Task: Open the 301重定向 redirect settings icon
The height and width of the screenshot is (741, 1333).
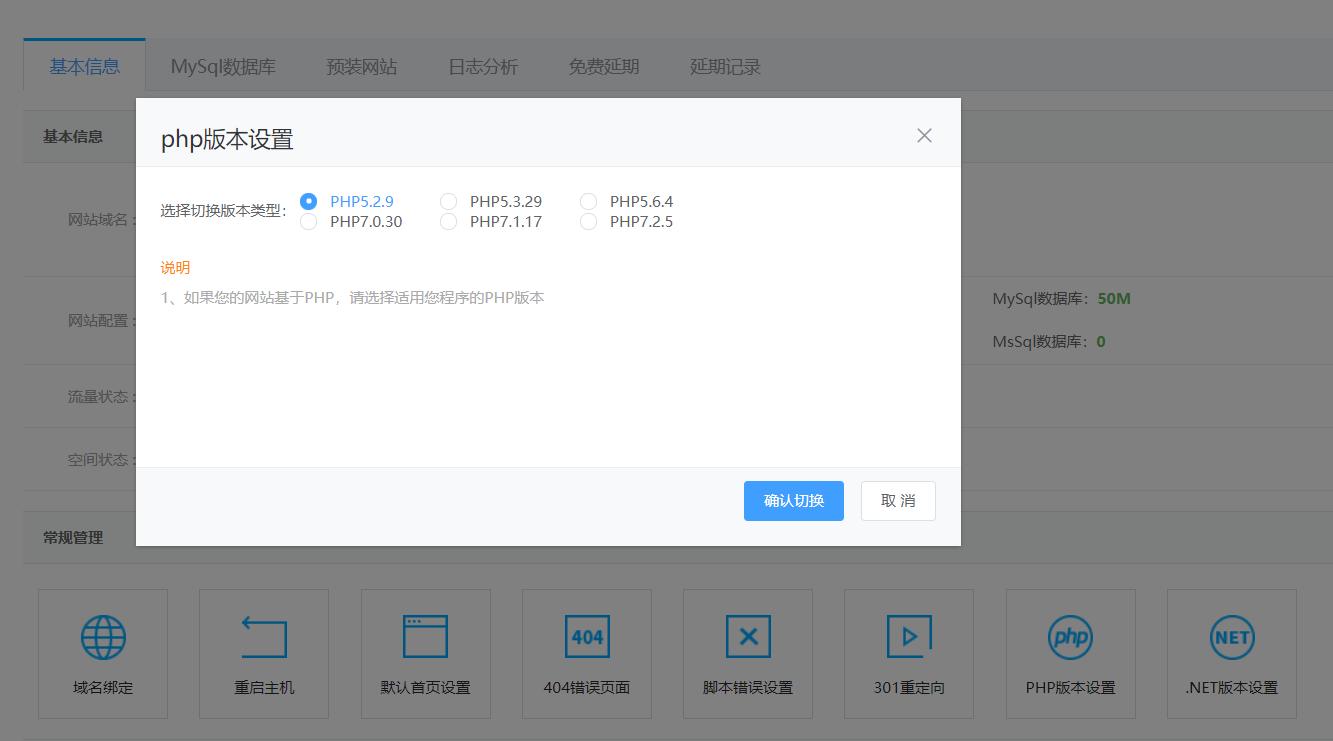Action: (x=908, y=654)
